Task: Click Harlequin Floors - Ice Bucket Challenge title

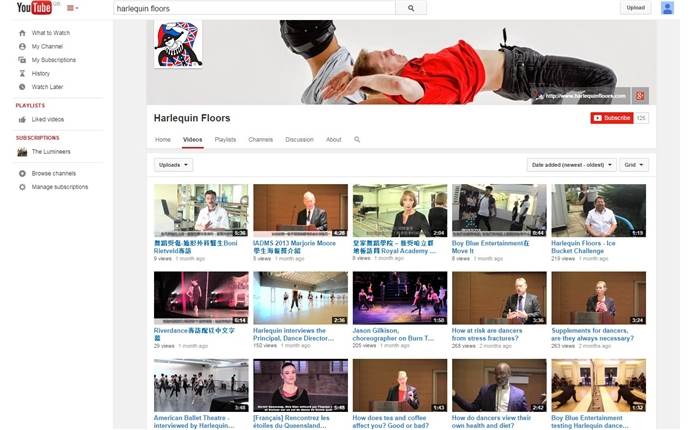Action: coord(583,247)
